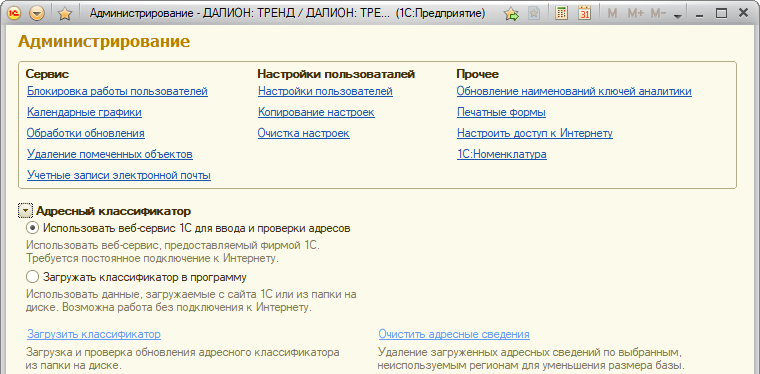Open Настройки пользователей link
The height and width of the screenshot is (374, 760).
pyautogui.click(x=325, y=91)
